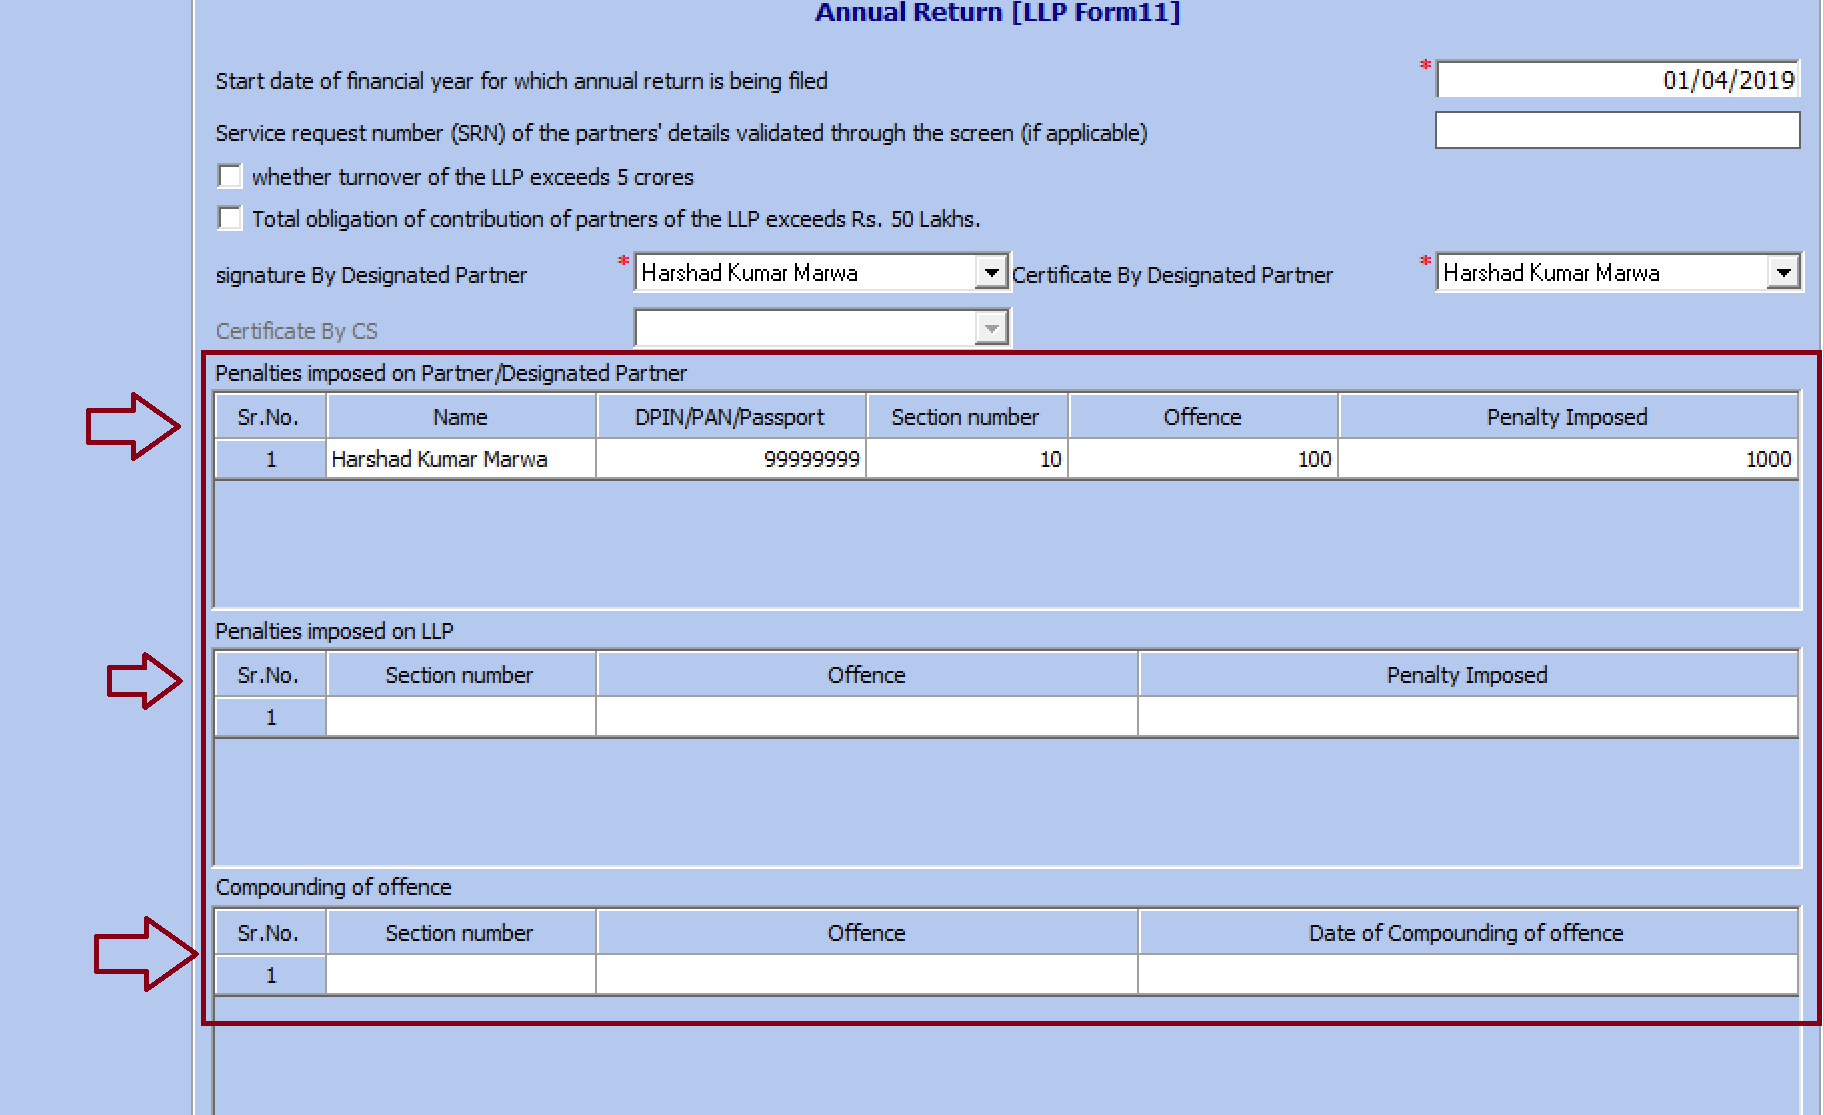
Task: Click Section number cell in Compounding of offence row
Action: 461,975
